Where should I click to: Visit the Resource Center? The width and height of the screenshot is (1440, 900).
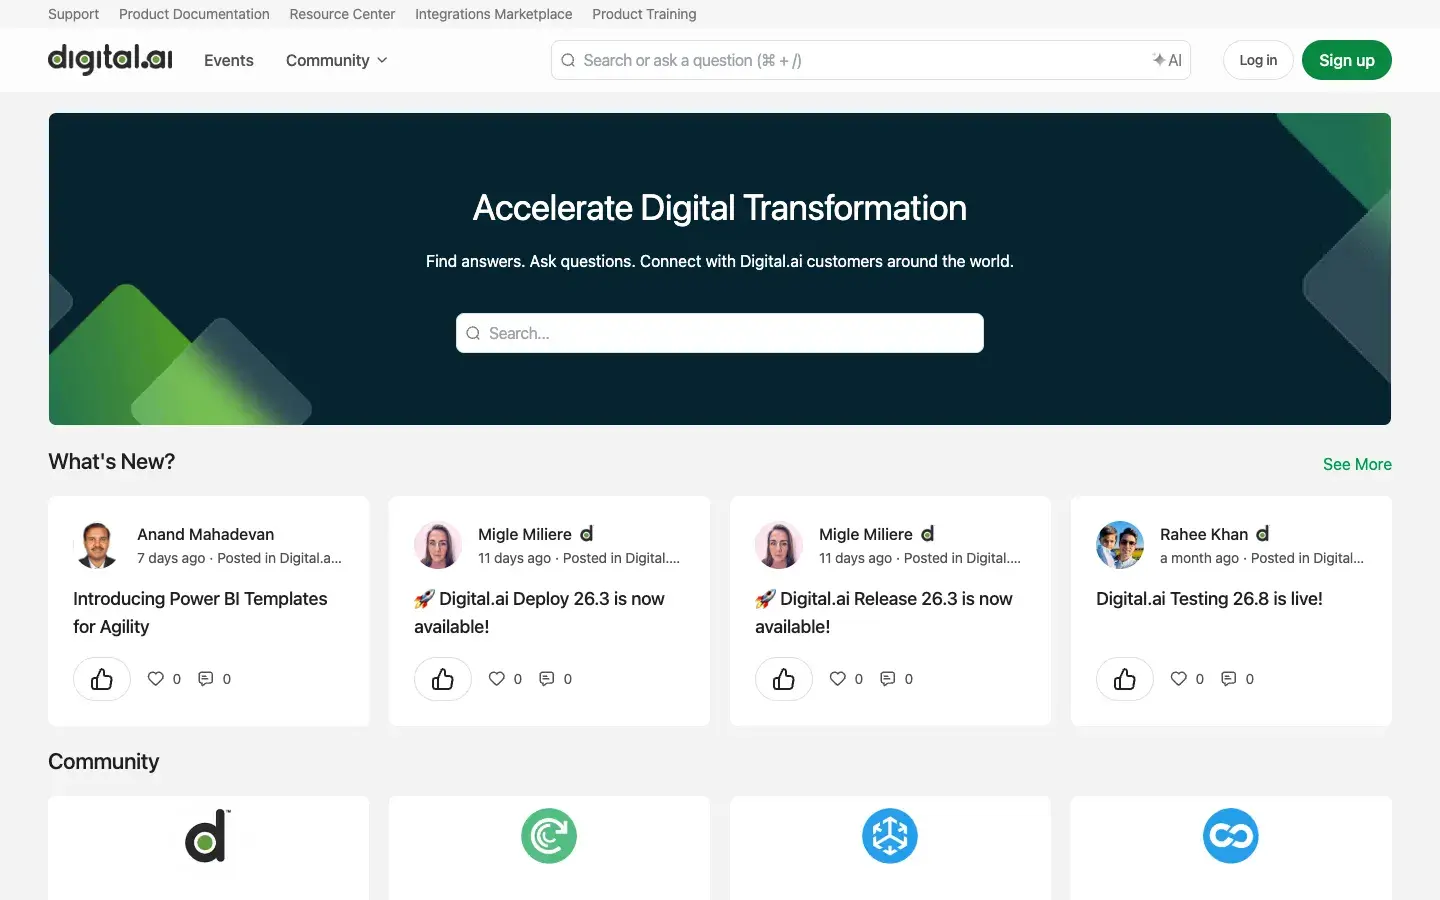pos(342,14)
